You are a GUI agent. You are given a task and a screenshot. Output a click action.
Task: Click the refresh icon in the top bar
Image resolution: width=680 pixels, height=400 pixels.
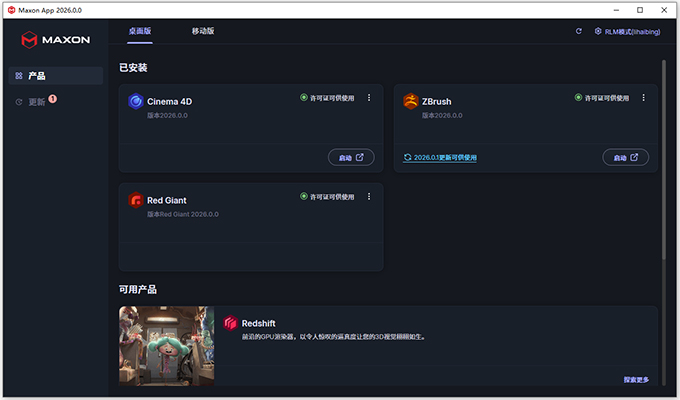coord(579,31)
